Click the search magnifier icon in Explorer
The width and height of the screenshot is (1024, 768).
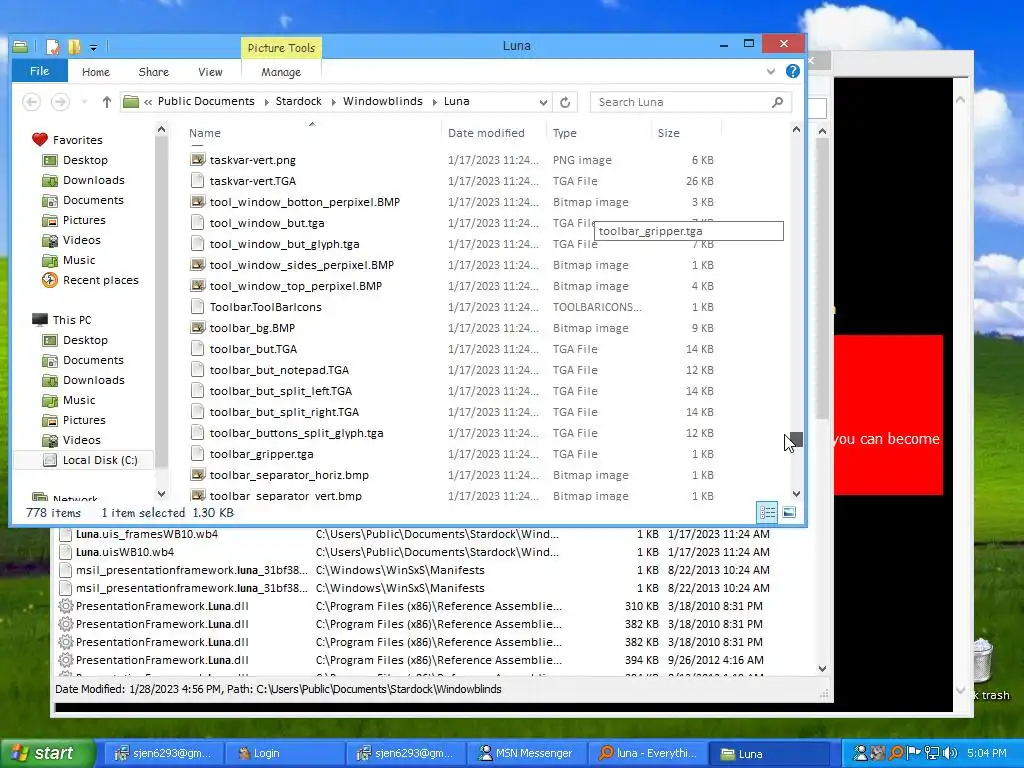(777, 103)
